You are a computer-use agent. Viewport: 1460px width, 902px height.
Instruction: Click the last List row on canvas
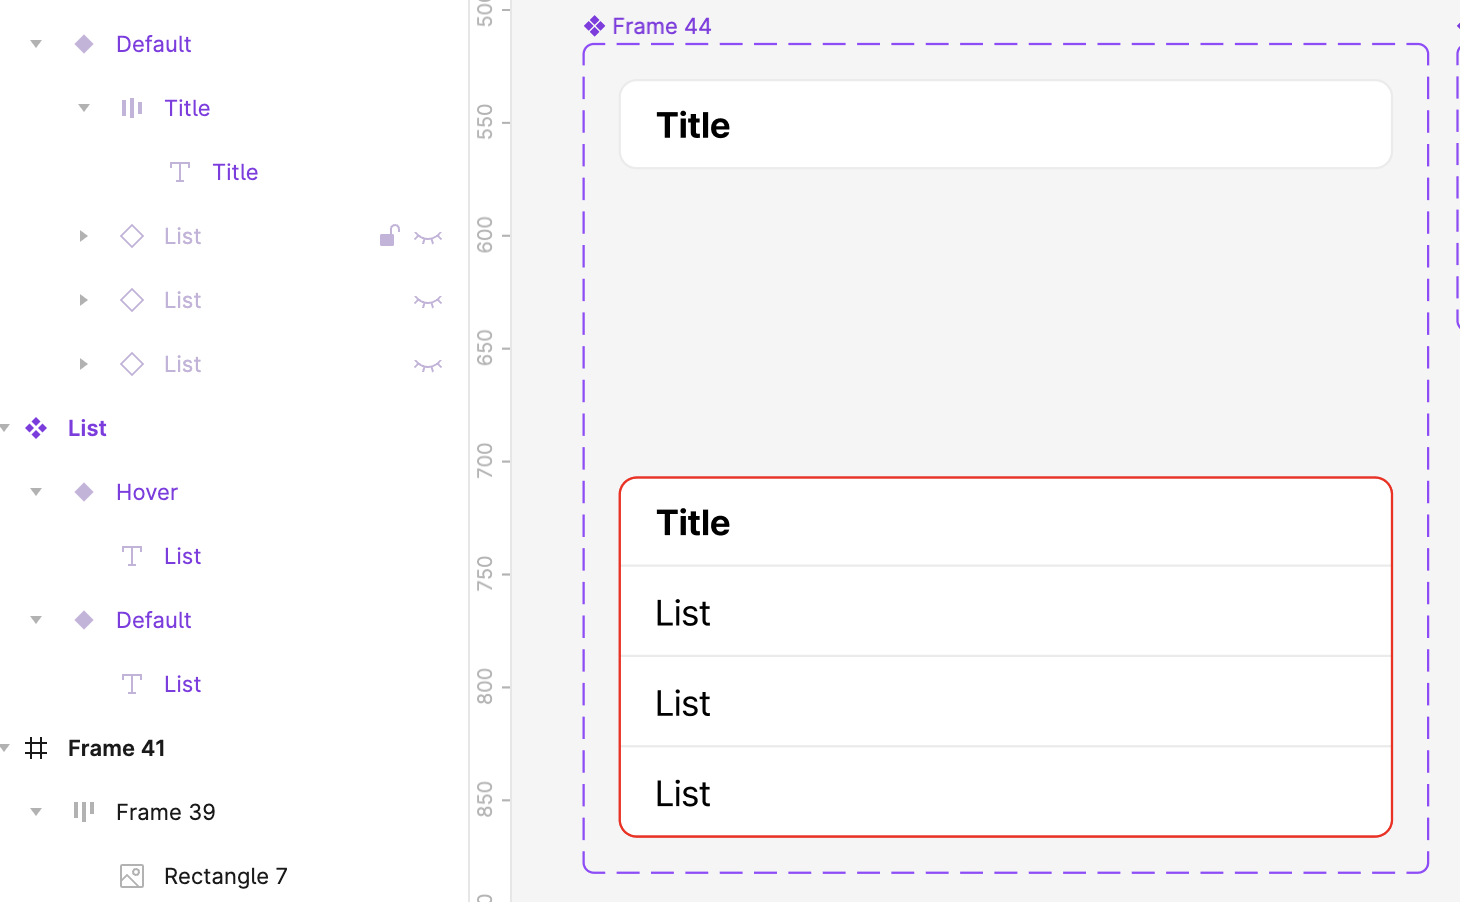click(x=1005, y=793)
